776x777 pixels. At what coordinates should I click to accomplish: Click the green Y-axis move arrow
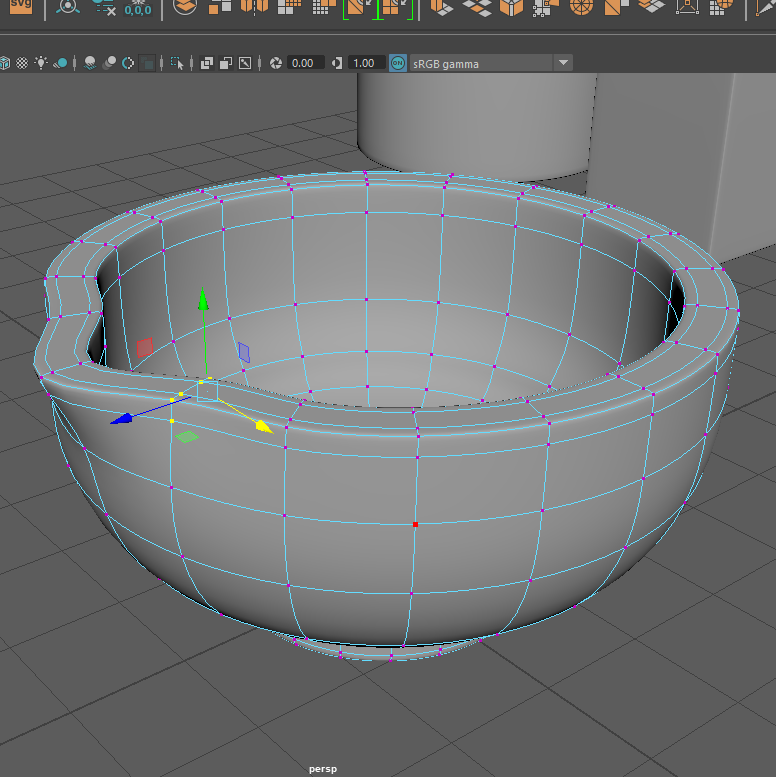click(x=203, y=298)
